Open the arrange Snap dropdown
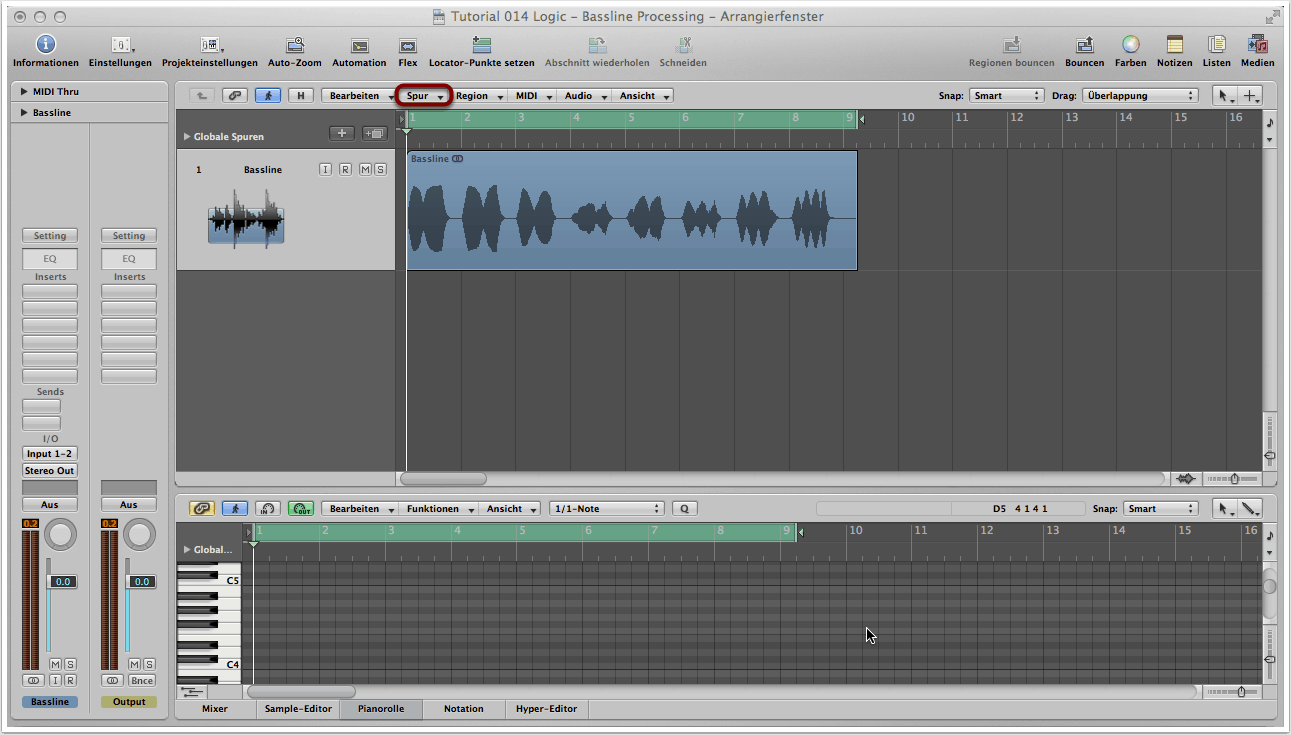This screenshot has width=1291, height=735. [x=1006, y=96]
